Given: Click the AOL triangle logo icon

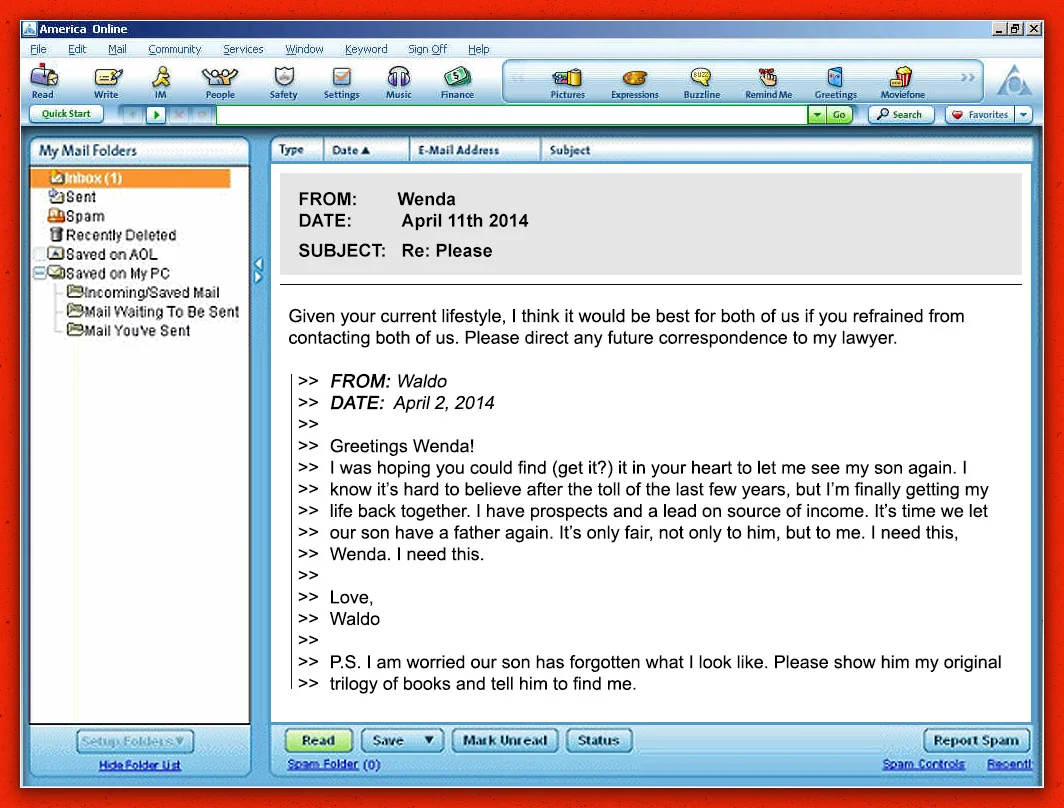Looking at the screenshot, I should pos(1014,81).
